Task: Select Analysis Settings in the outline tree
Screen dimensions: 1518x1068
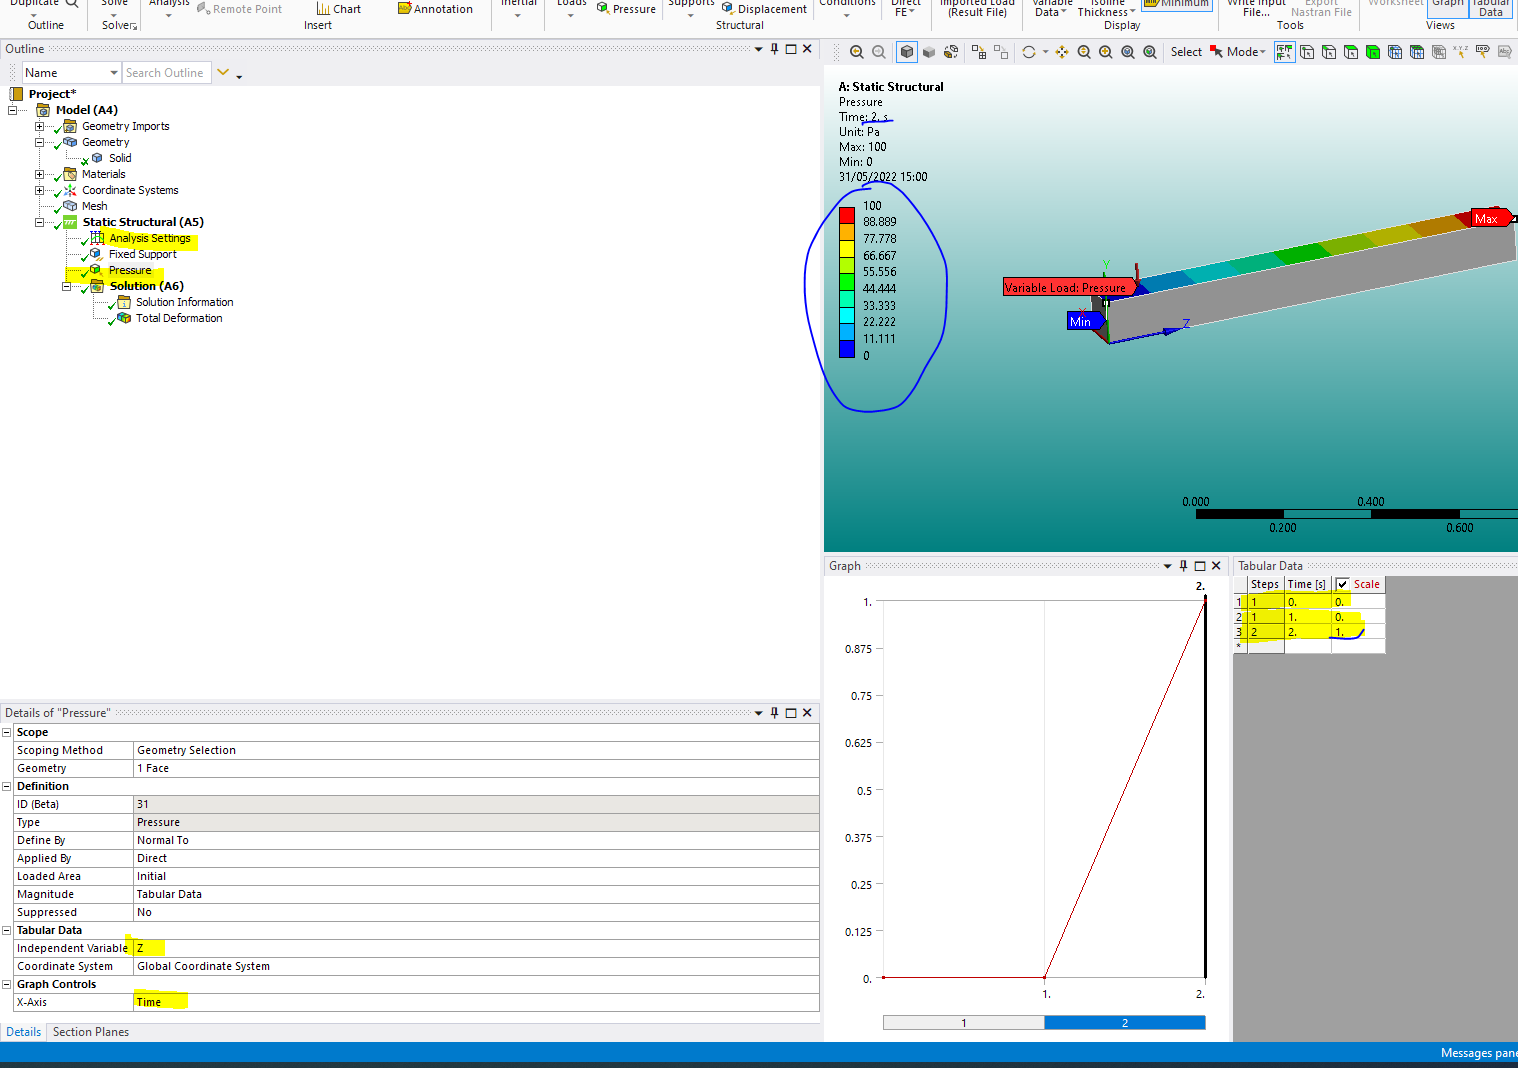Action: click(x=149, y=238)
